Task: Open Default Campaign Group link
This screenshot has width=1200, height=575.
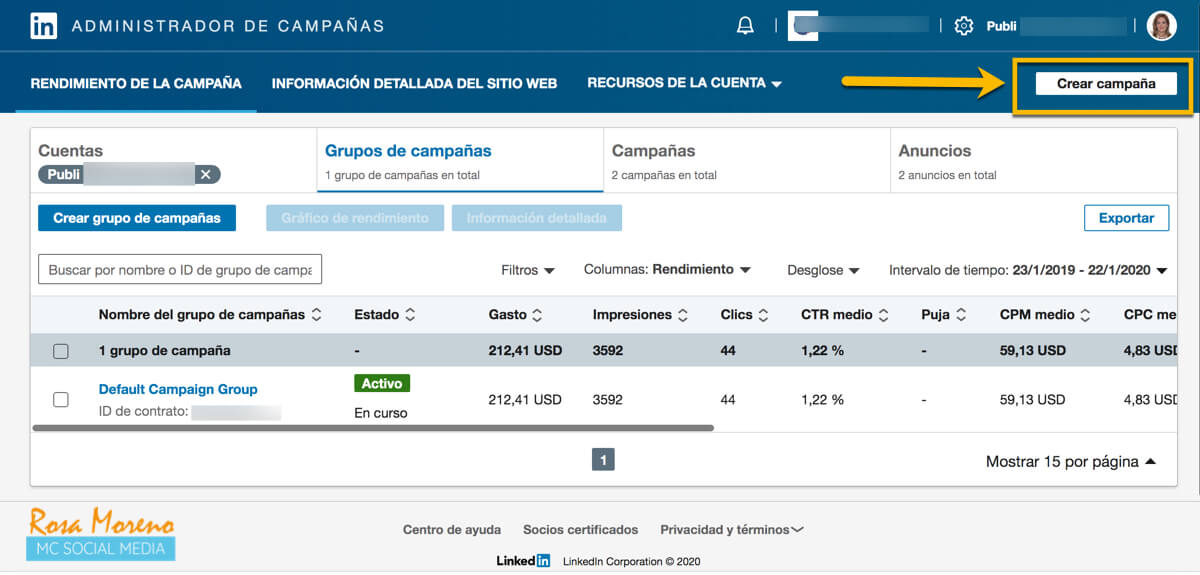Action: pyautogui.click(x=178, y=389)
